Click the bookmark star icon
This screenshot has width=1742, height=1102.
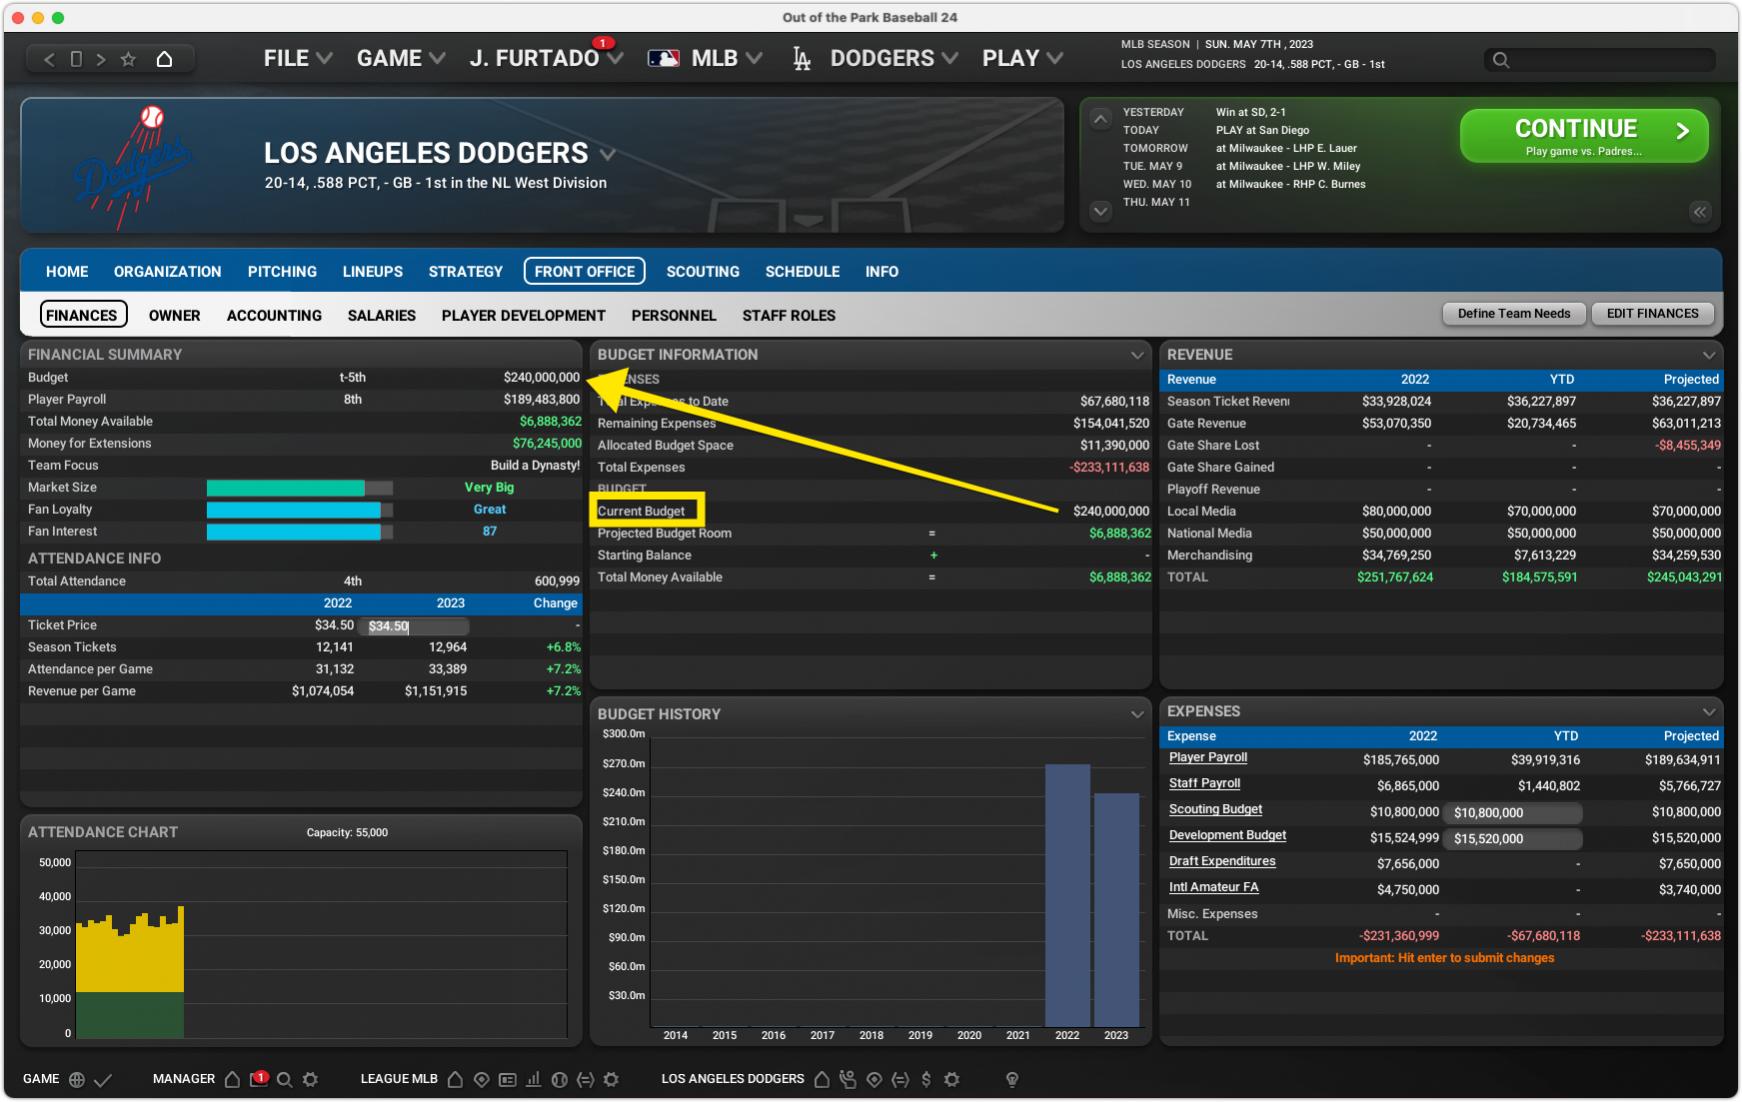coord(128,59)
